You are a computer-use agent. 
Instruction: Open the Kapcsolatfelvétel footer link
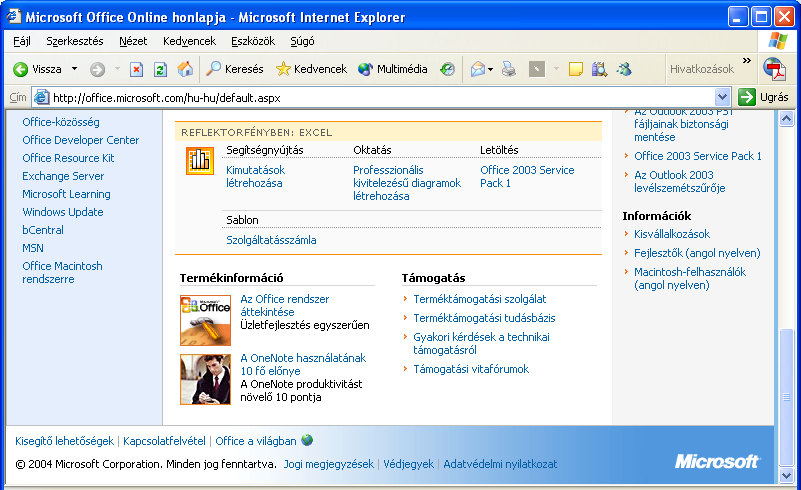164,441
